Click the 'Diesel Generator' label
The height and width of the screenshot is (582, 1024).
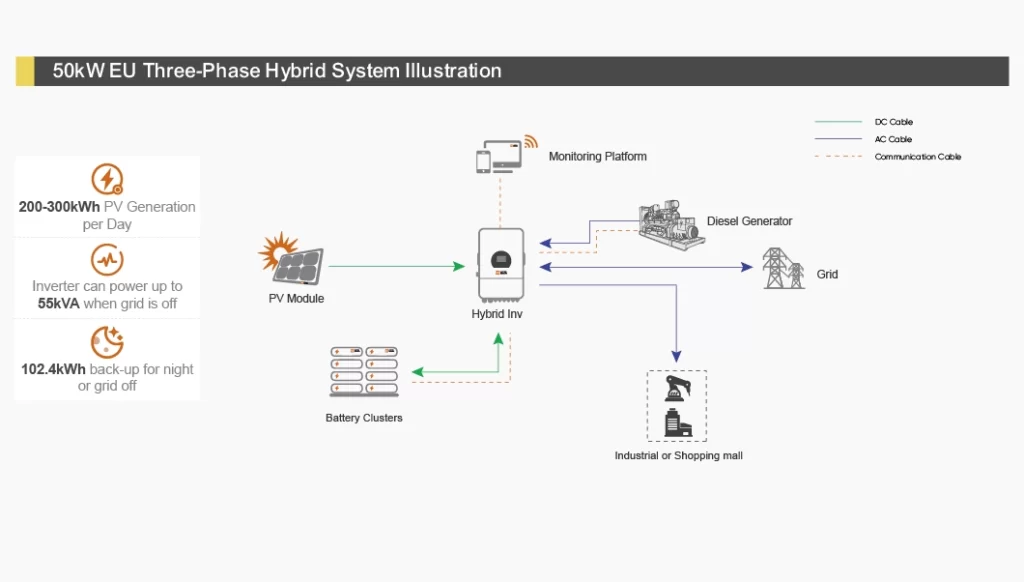coord(750,221)
